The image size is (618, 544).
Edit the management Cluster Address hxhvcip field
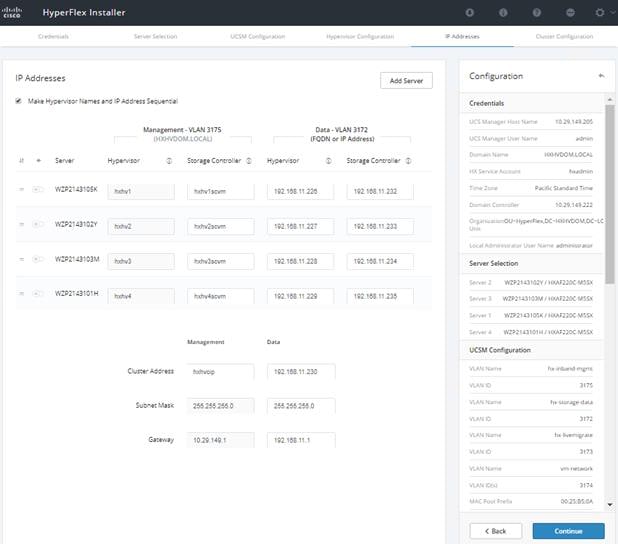tap(221, 371)
